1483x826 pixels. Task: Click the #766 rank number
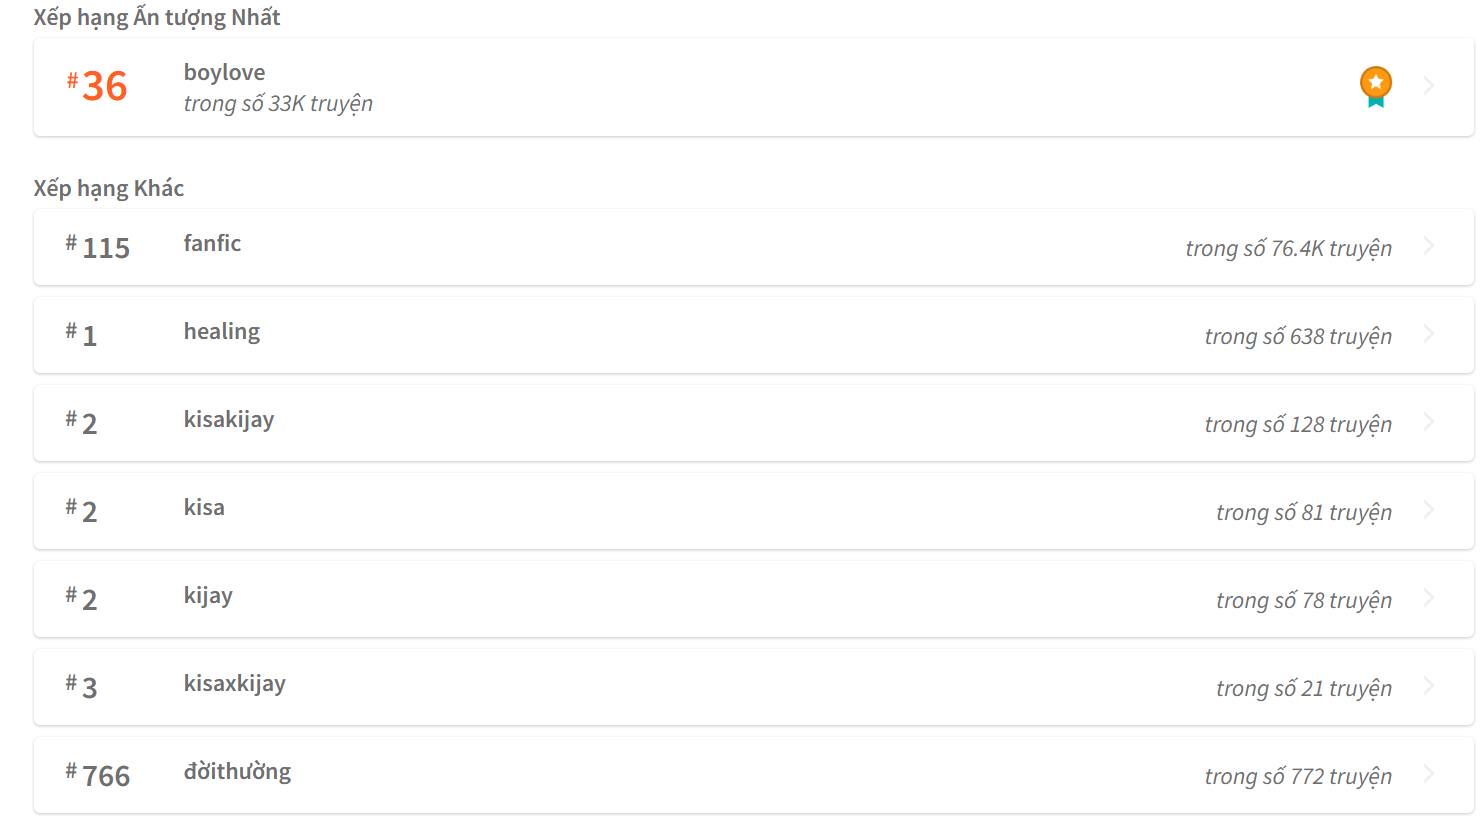point(98,776)
